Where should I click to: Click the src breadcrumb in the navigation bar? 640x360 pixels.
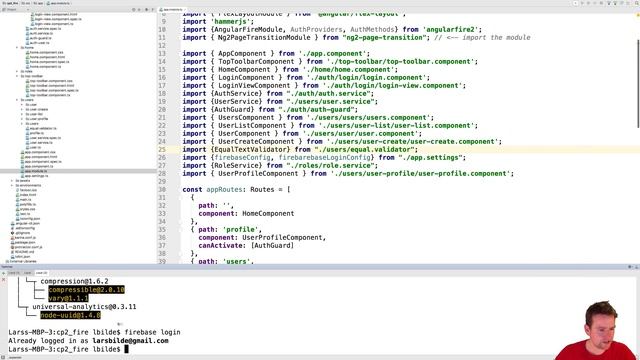point(26,3)
